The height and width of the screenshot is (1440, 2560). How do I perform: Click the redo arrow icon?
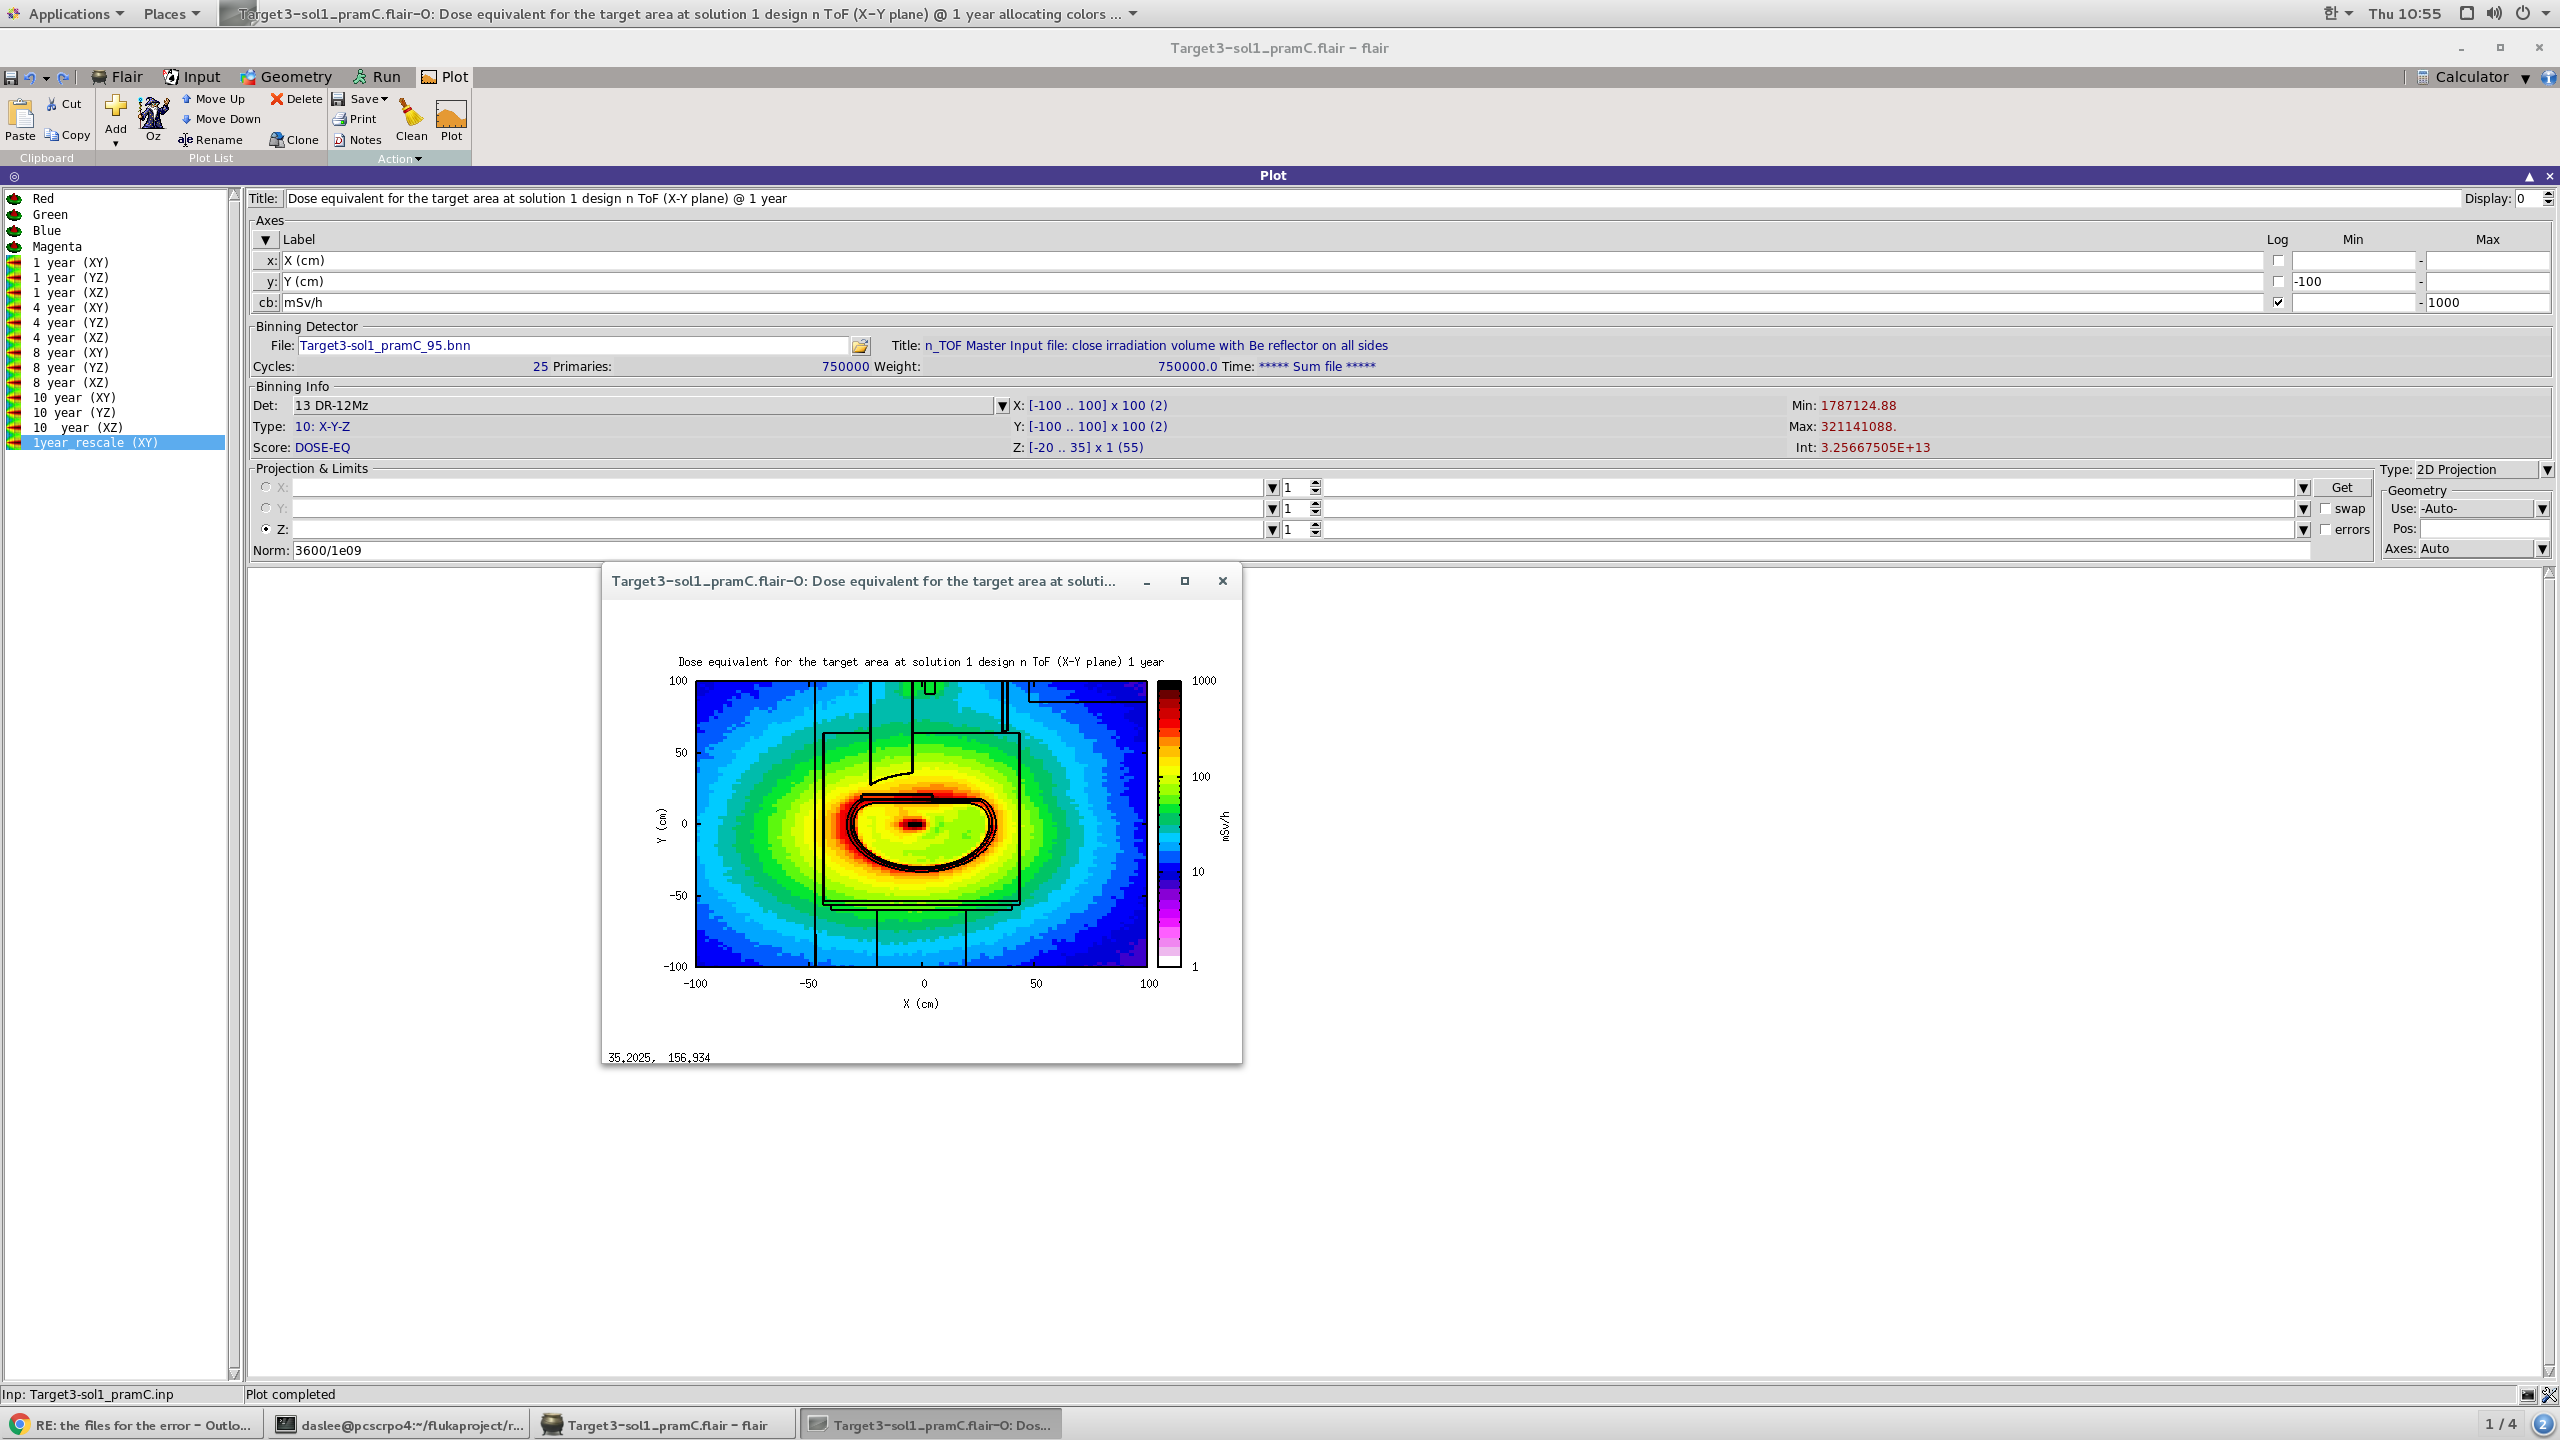[x=64, y=77]
